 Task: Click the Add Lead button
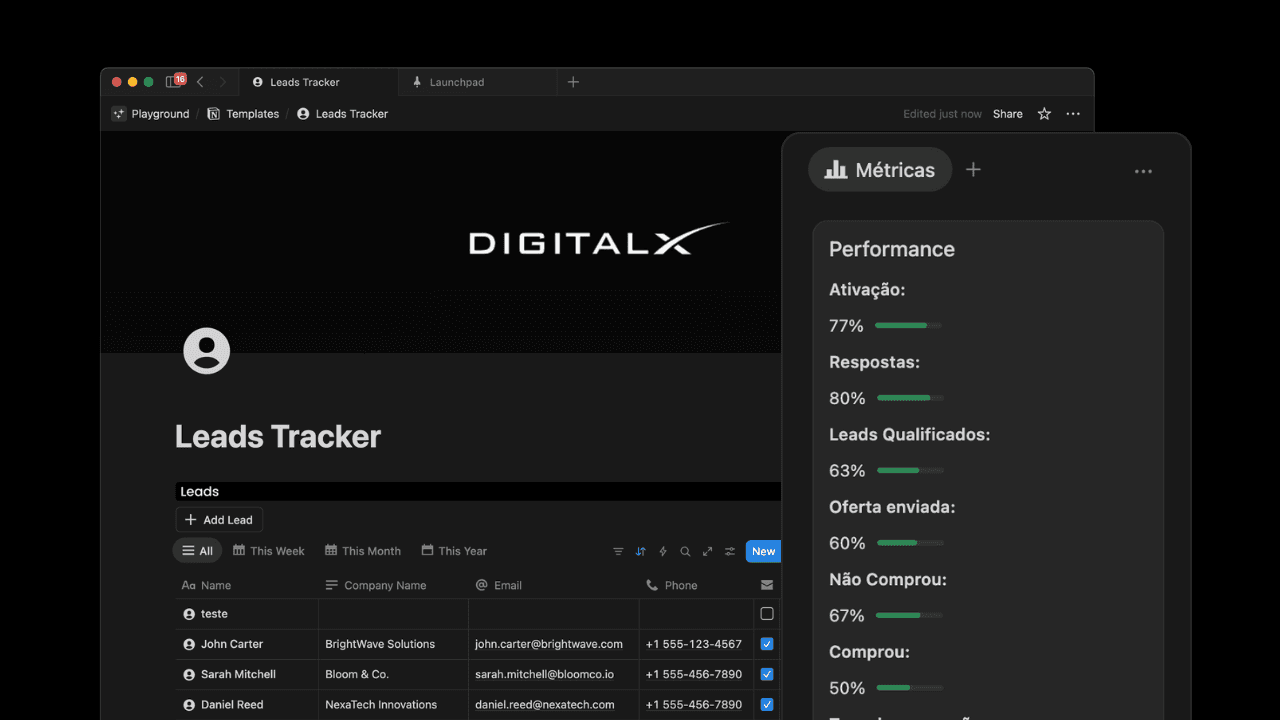pos(219,520)
